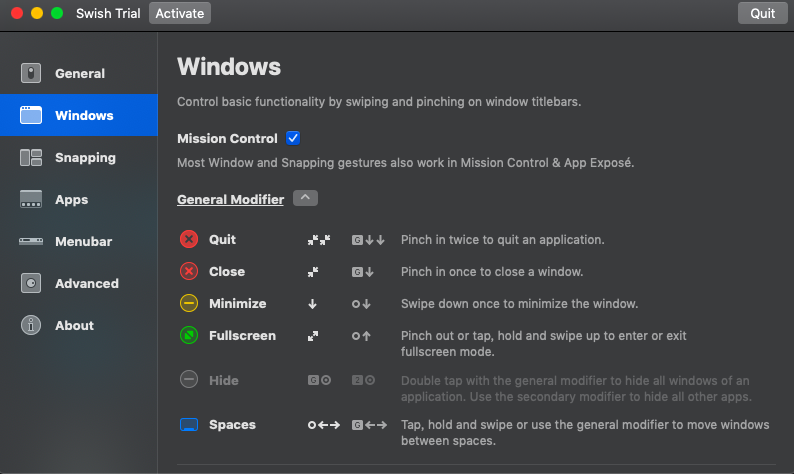Click the gray Hide gesture icon
Viewport: 794px width, 474px height.
(x=189, y=380)
